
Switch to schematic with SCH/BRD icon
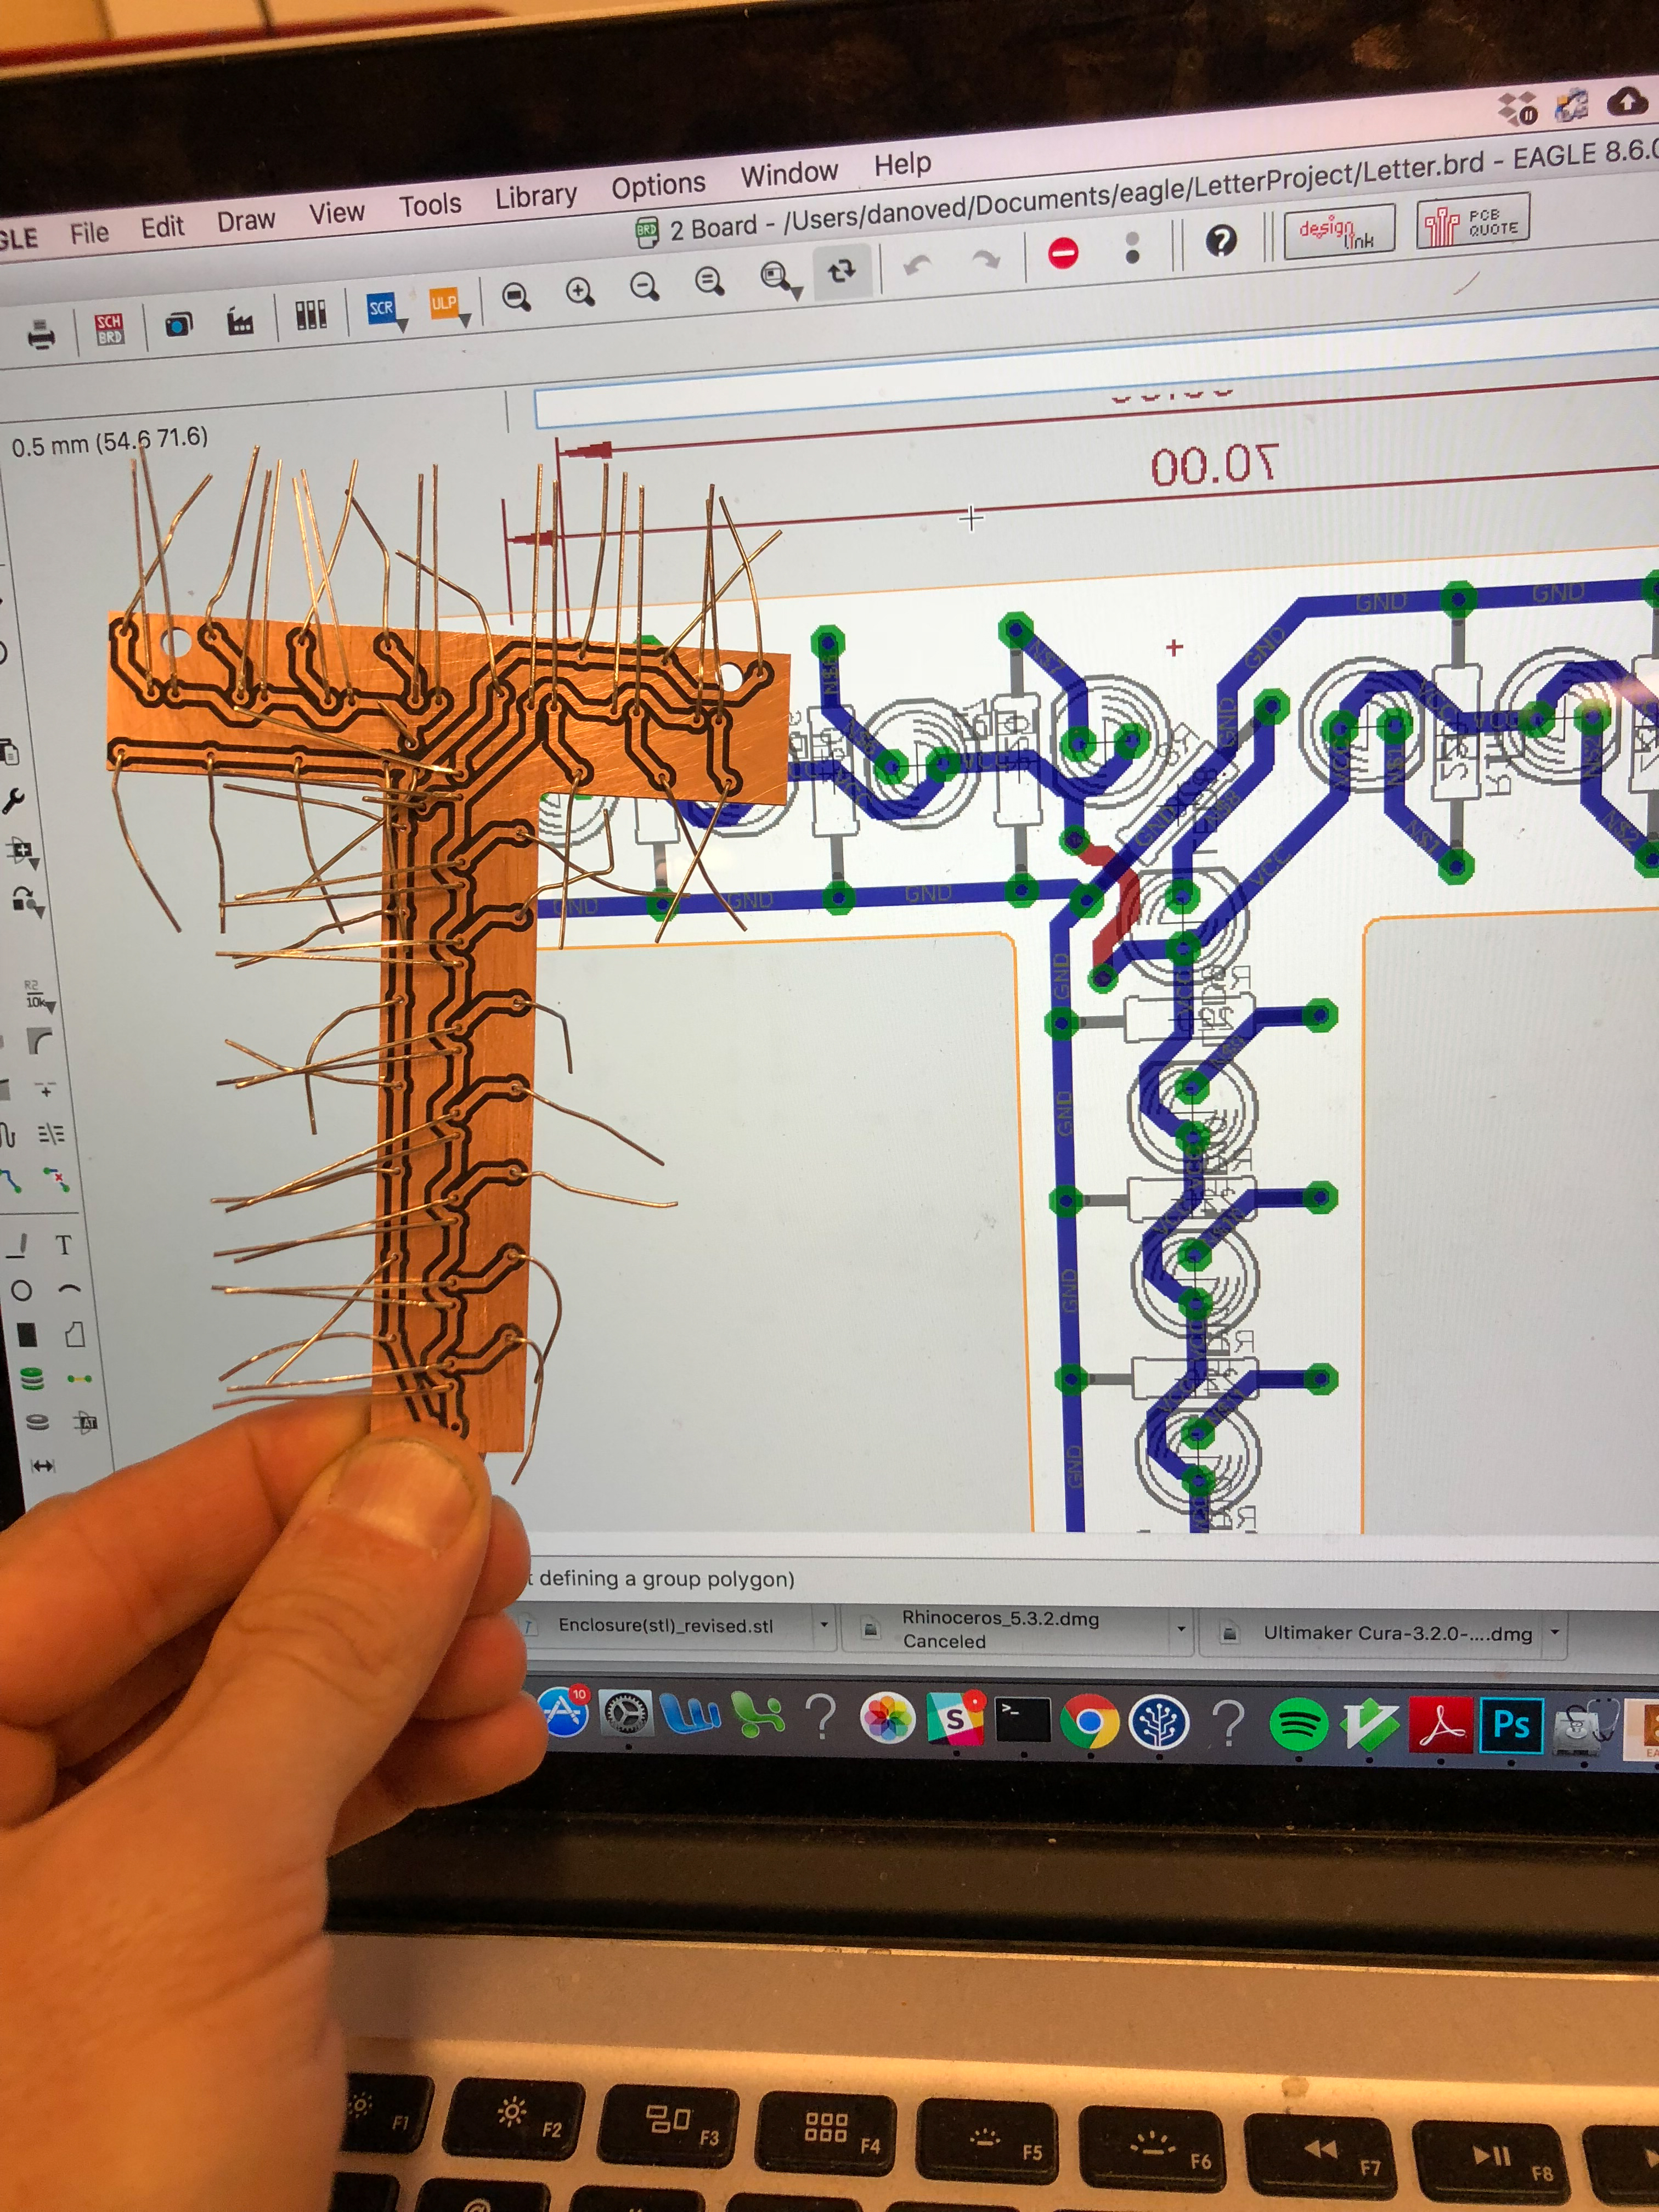(x=109, y=329)
